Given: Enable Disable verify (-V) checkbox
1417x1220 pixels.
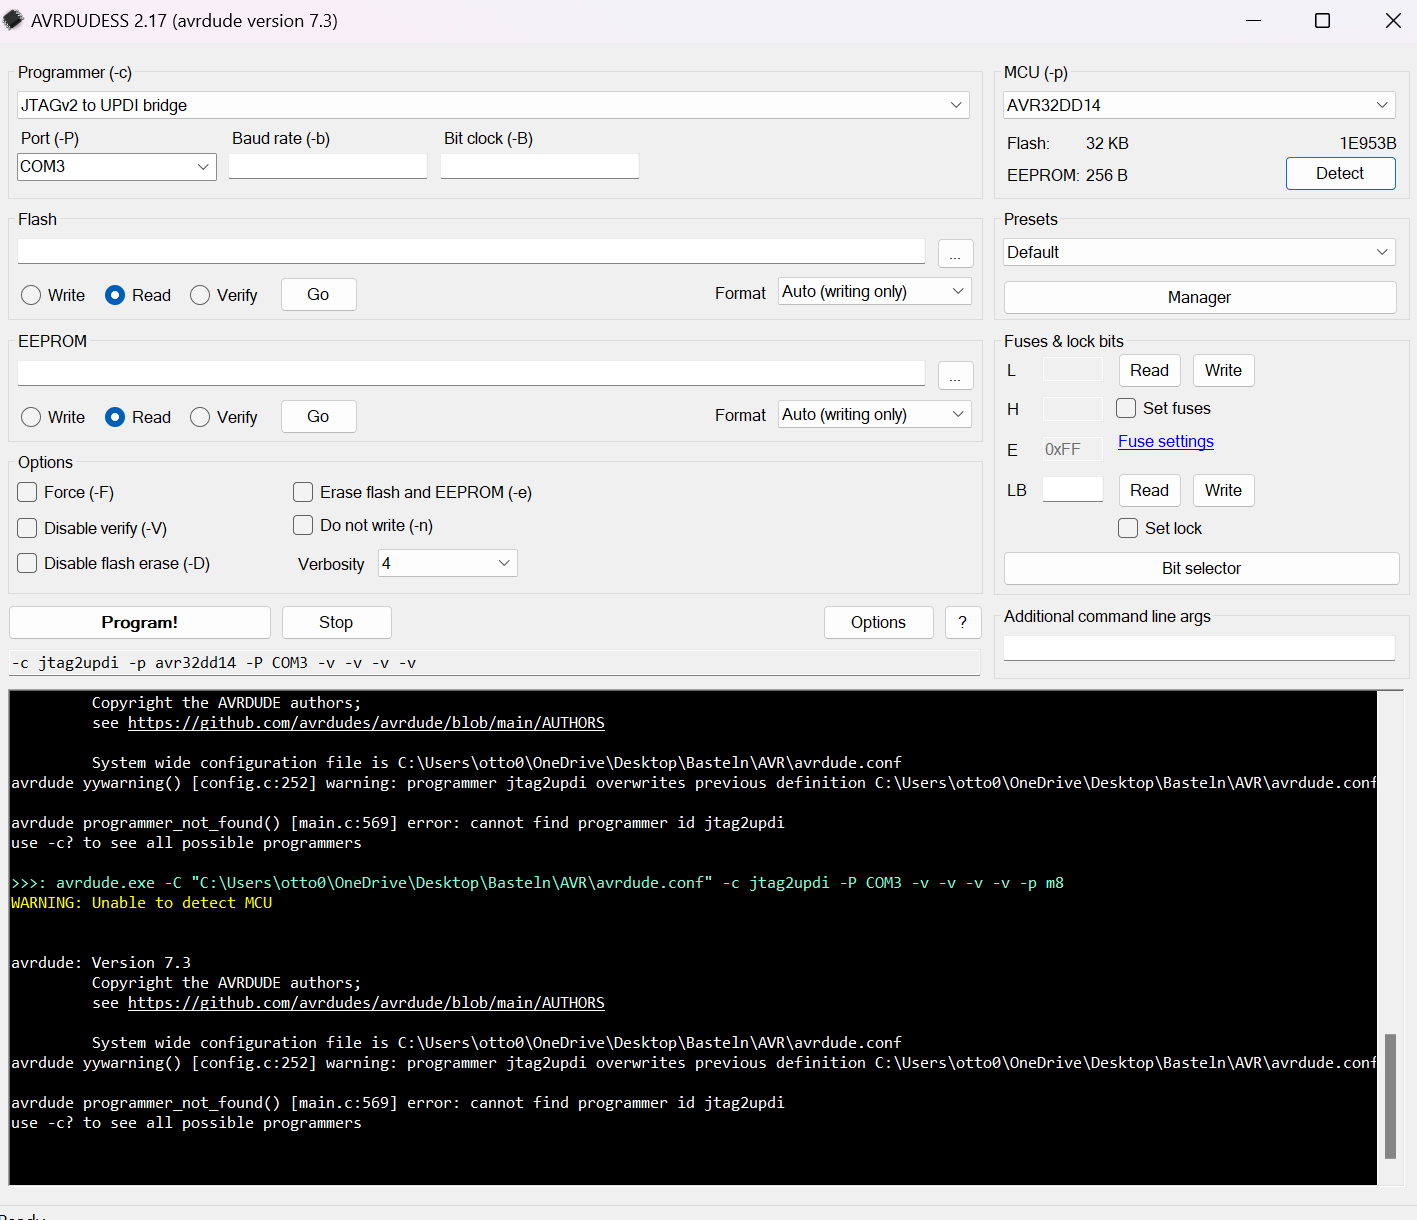Looking at the screenshot, I should 27,528.
